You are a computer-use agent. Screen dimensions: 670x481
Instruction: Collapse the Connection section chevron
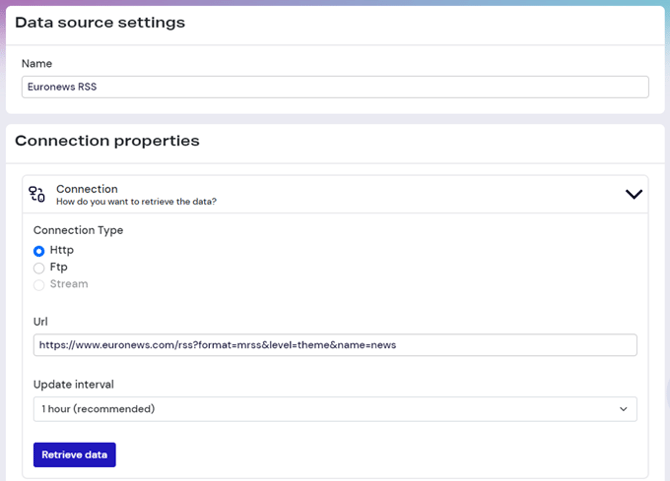pyautogui.click(x=633, y=194)
